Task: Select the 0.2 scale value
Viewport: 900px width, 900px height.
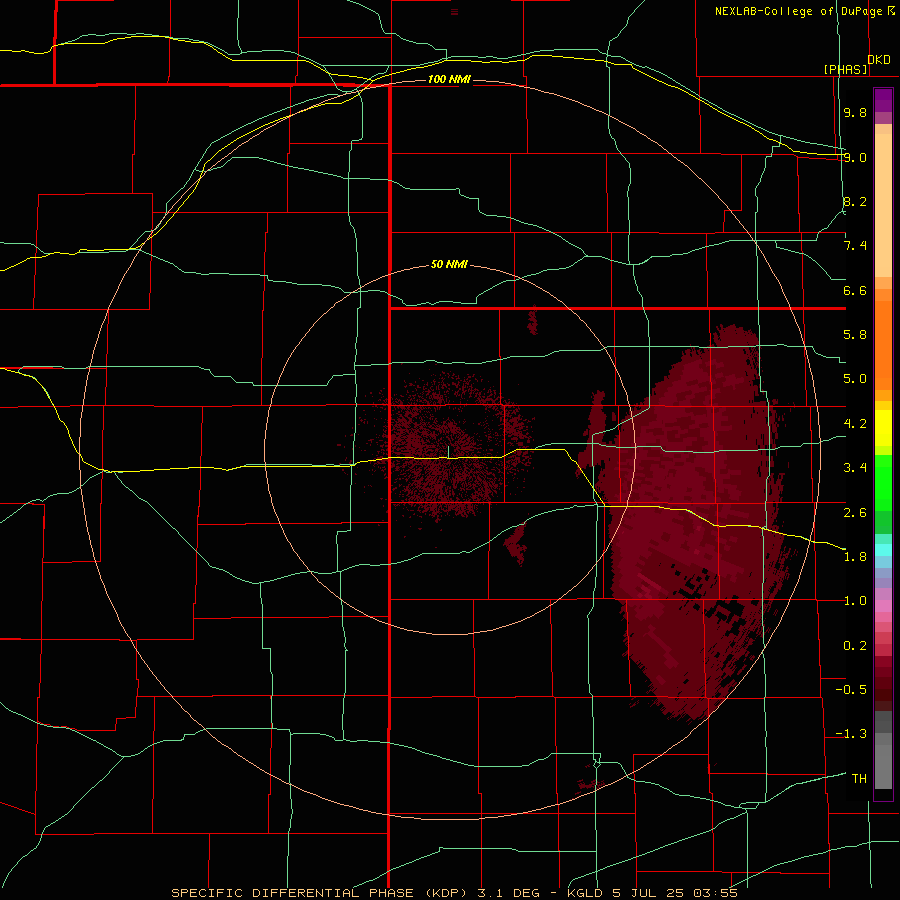Action: 855,646
